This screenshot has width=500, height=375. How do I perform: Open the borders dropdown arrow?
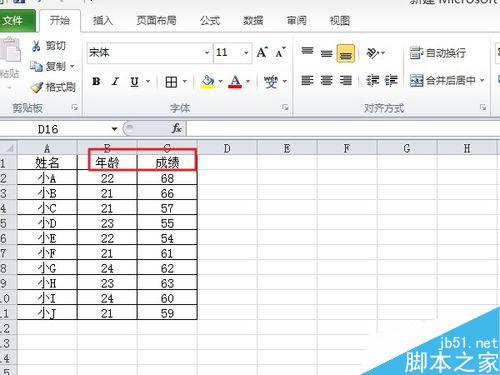pos(184,81)
